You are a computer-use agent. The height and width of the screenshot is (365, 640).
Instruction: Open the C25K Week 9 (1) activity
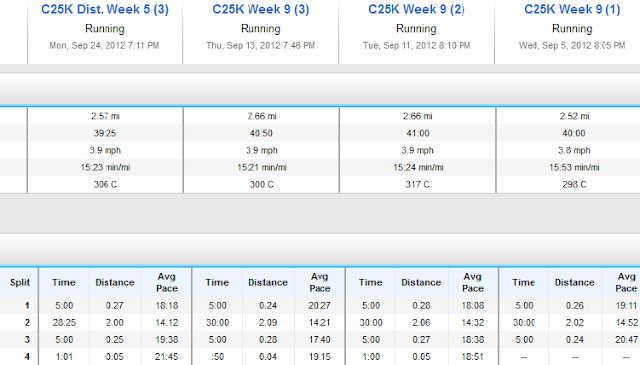572,9
